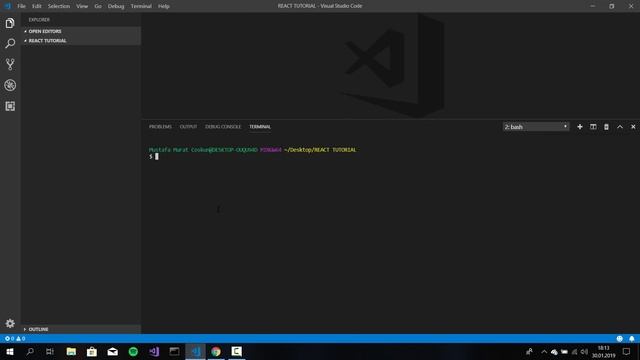Open Visual Studio from taskbar
Image resolution: width=640 pixels, height=360 pixels.
click(154, 351)
